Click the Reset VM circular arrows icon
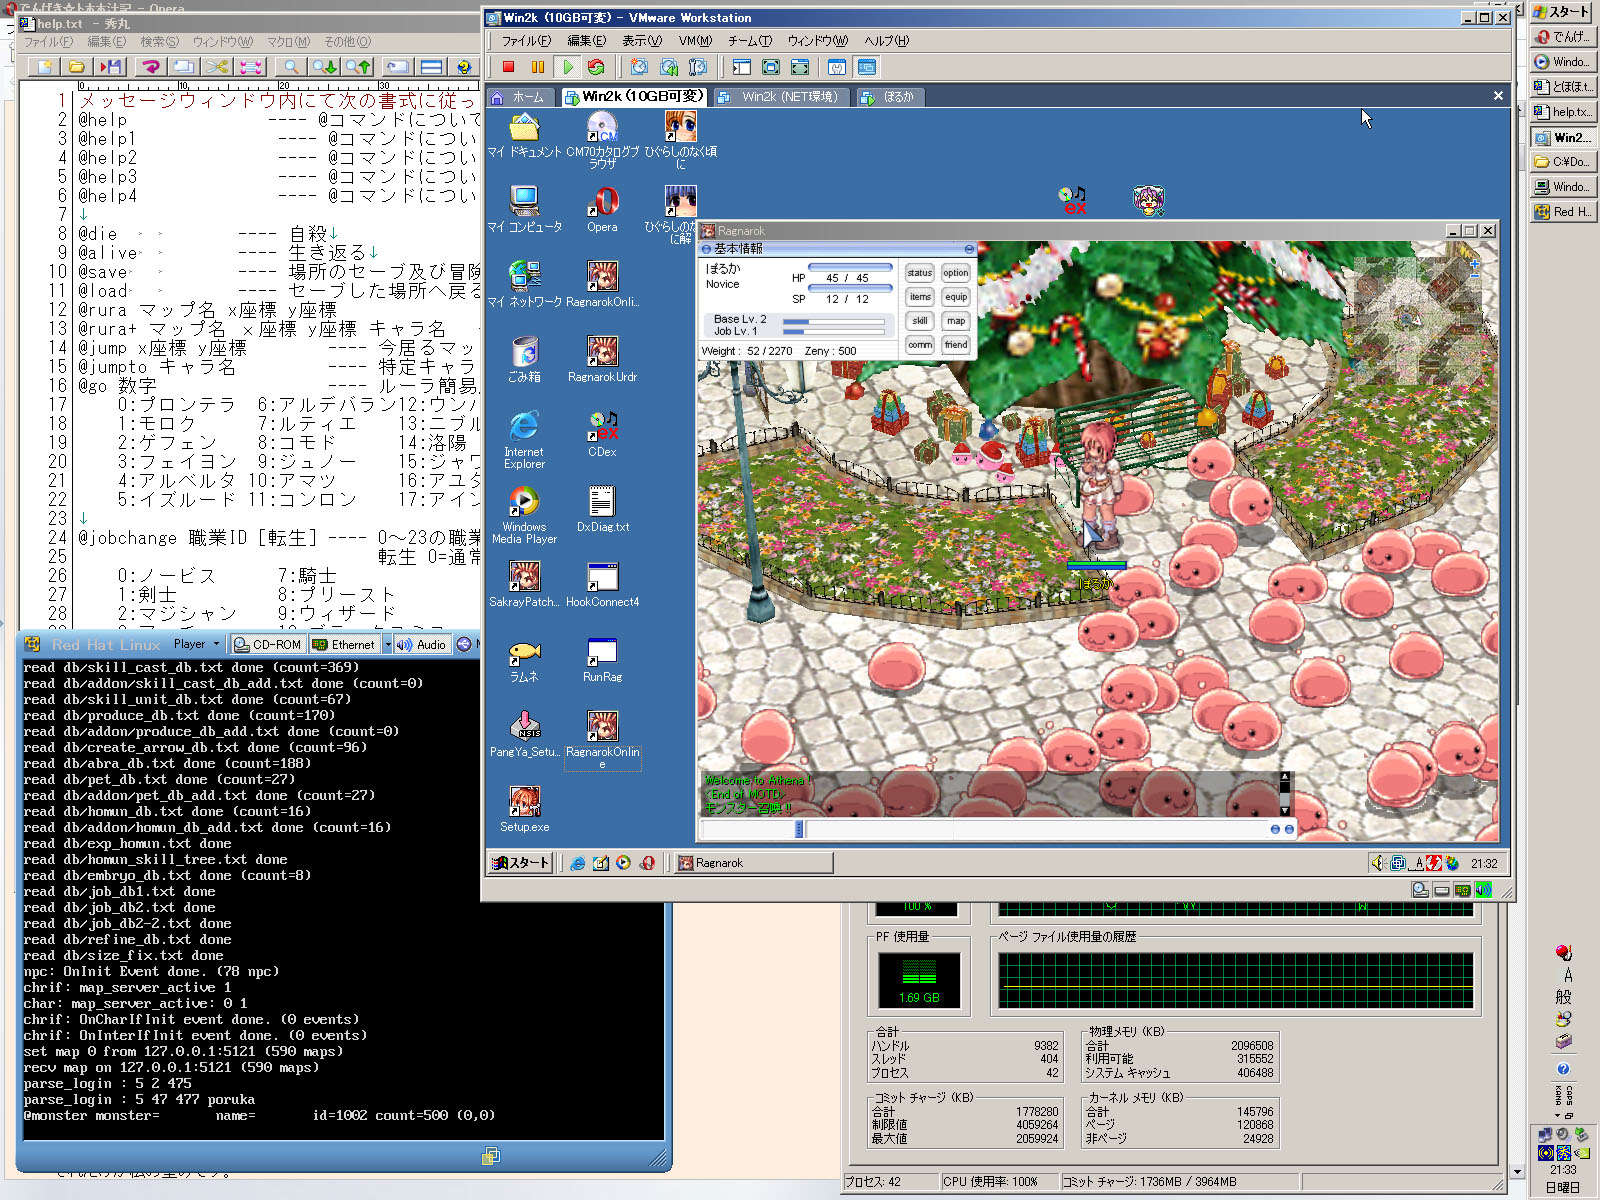 596,67
